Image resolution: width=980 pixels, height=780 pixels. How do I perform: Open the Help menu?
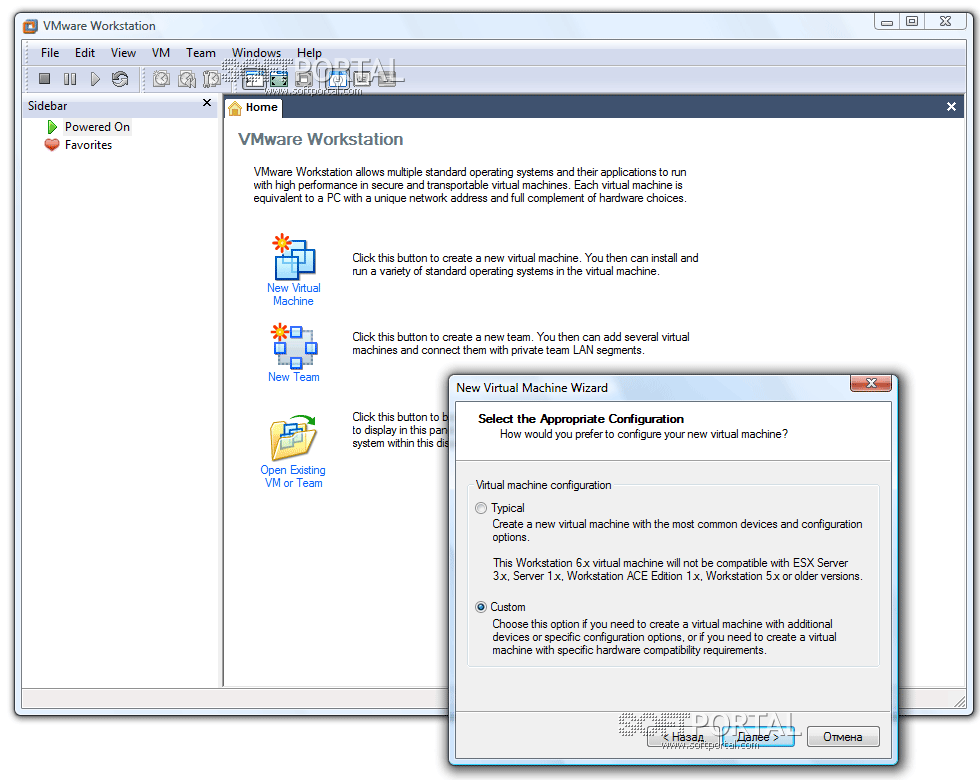(x=309, y=53)
